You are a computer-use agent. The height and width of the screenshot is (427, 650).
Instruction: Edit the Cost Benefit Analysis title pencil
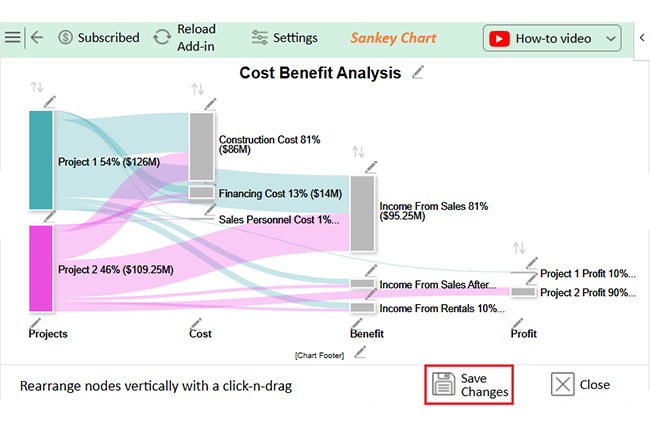(x=418, y=72)
